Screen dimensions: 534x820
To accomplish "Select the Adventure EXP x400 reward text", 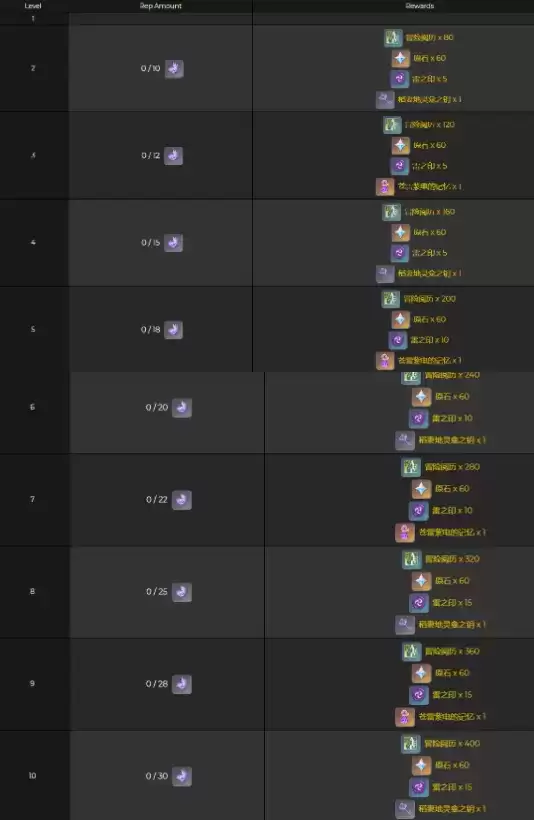I will (x=452, y=743).
